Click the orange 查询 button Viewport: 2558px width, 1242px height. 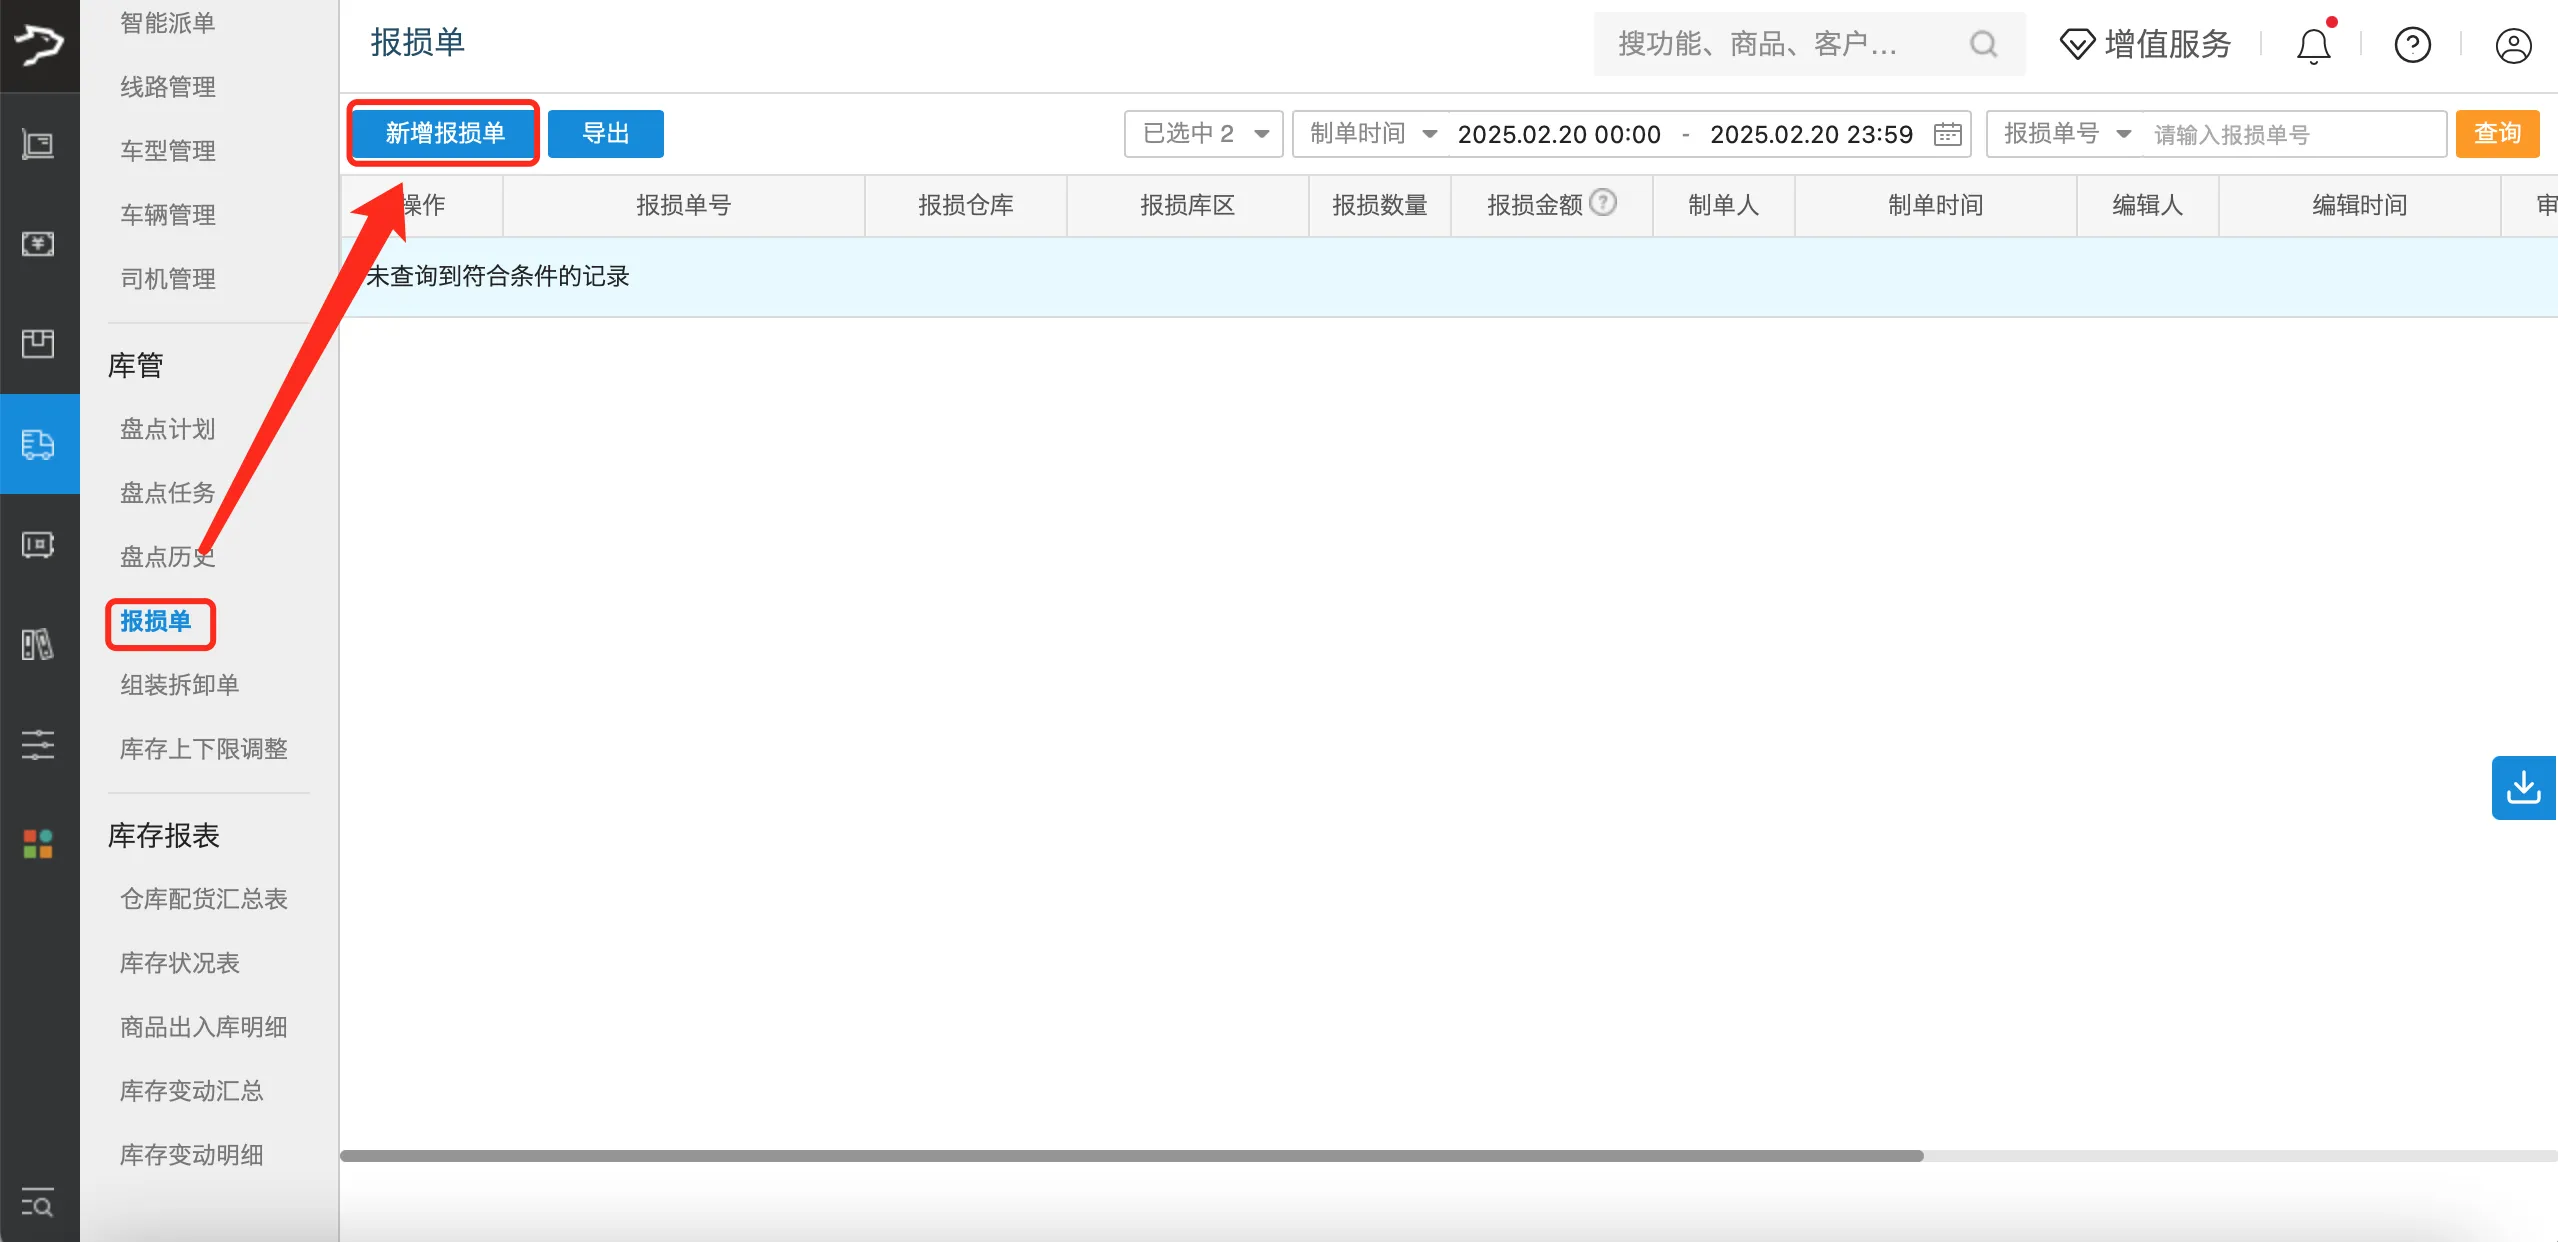tap(2496, 133)
